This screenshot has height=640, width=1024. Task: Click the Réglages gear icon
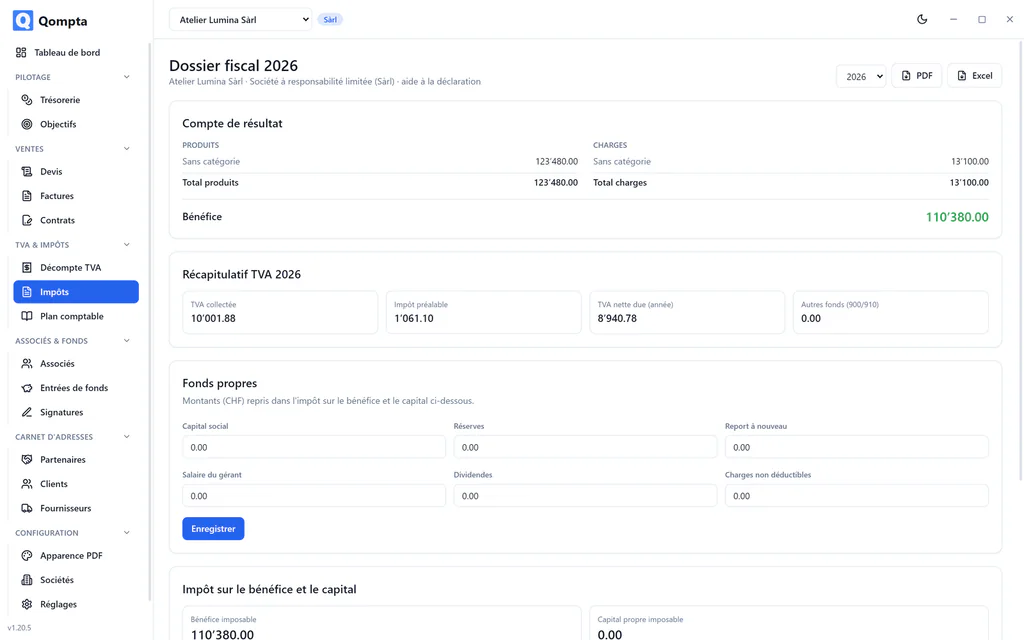click(x=27, y=604)
